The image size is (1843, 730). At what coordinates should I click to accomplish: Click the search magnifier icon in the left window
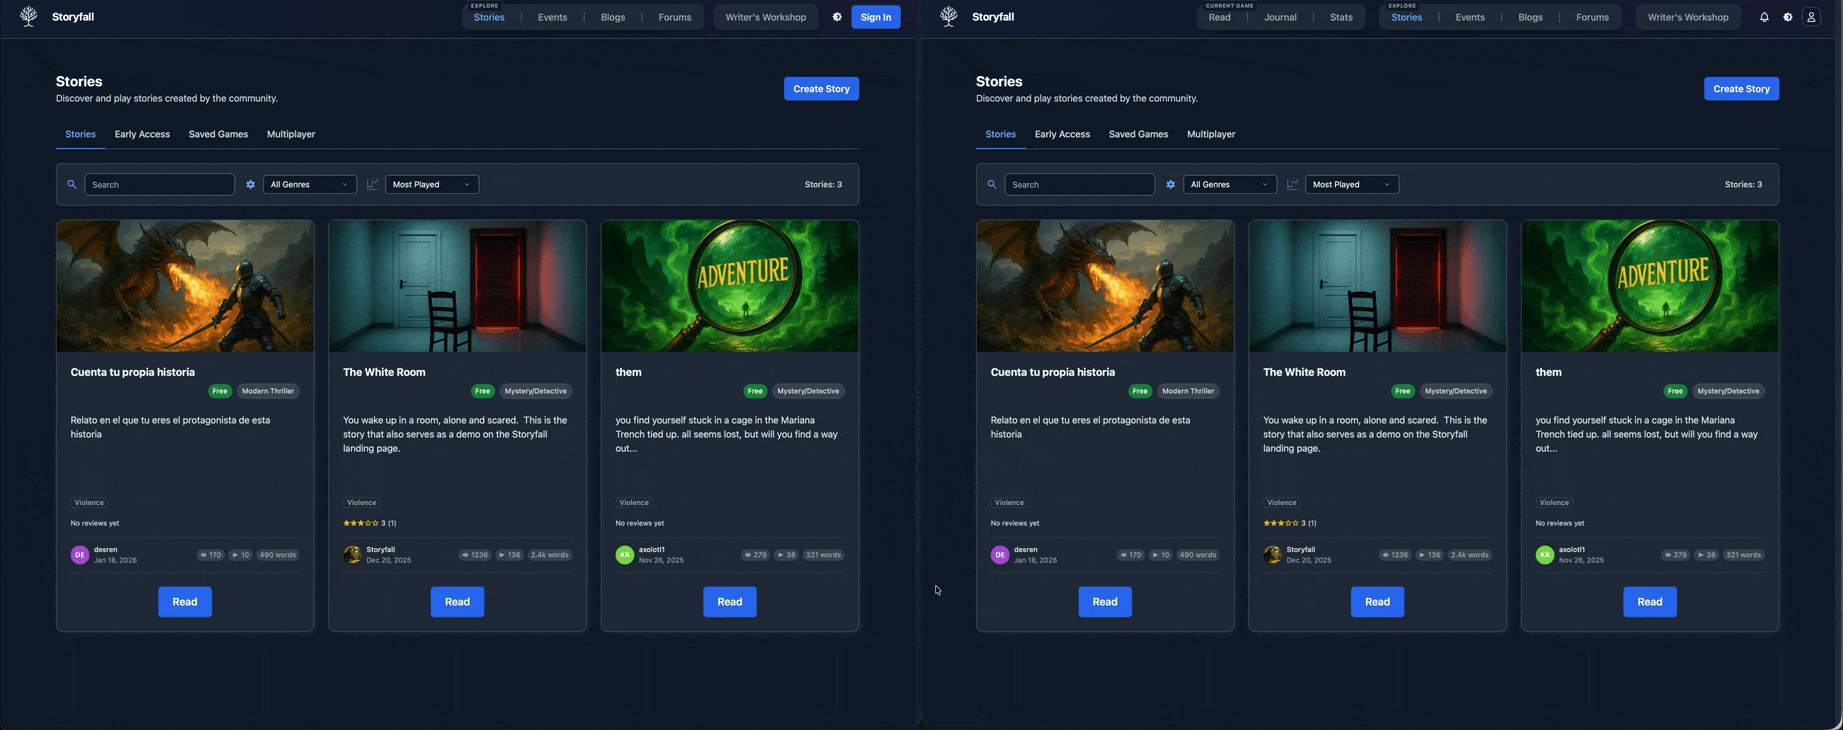point(72,185)
